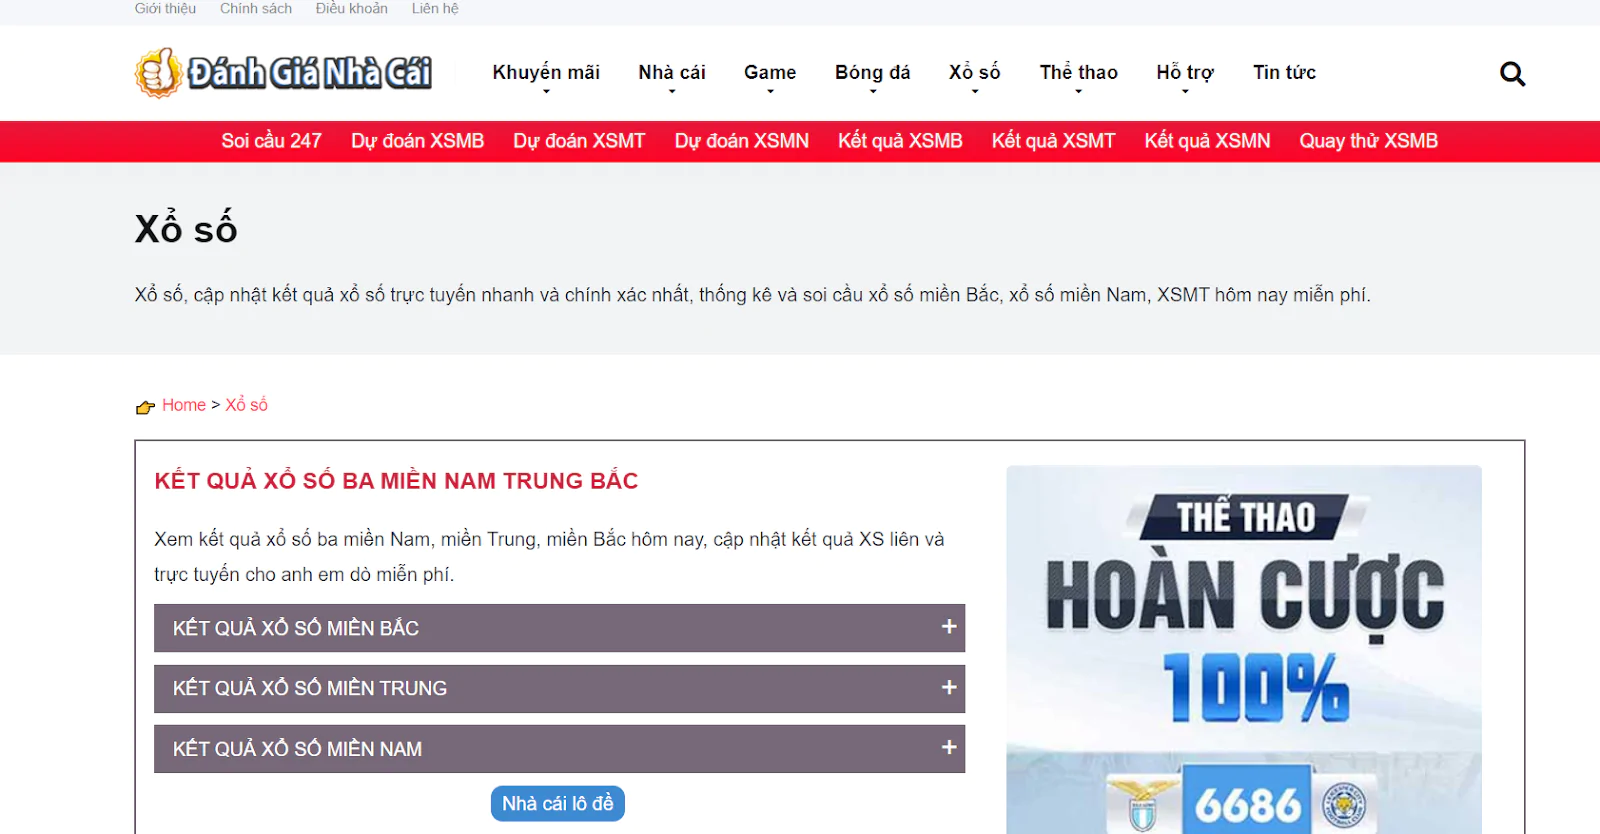This screenshot has width=1600, height=834.
Task: Click the Home breadcrumb link
Action: (x=184, y=405)
